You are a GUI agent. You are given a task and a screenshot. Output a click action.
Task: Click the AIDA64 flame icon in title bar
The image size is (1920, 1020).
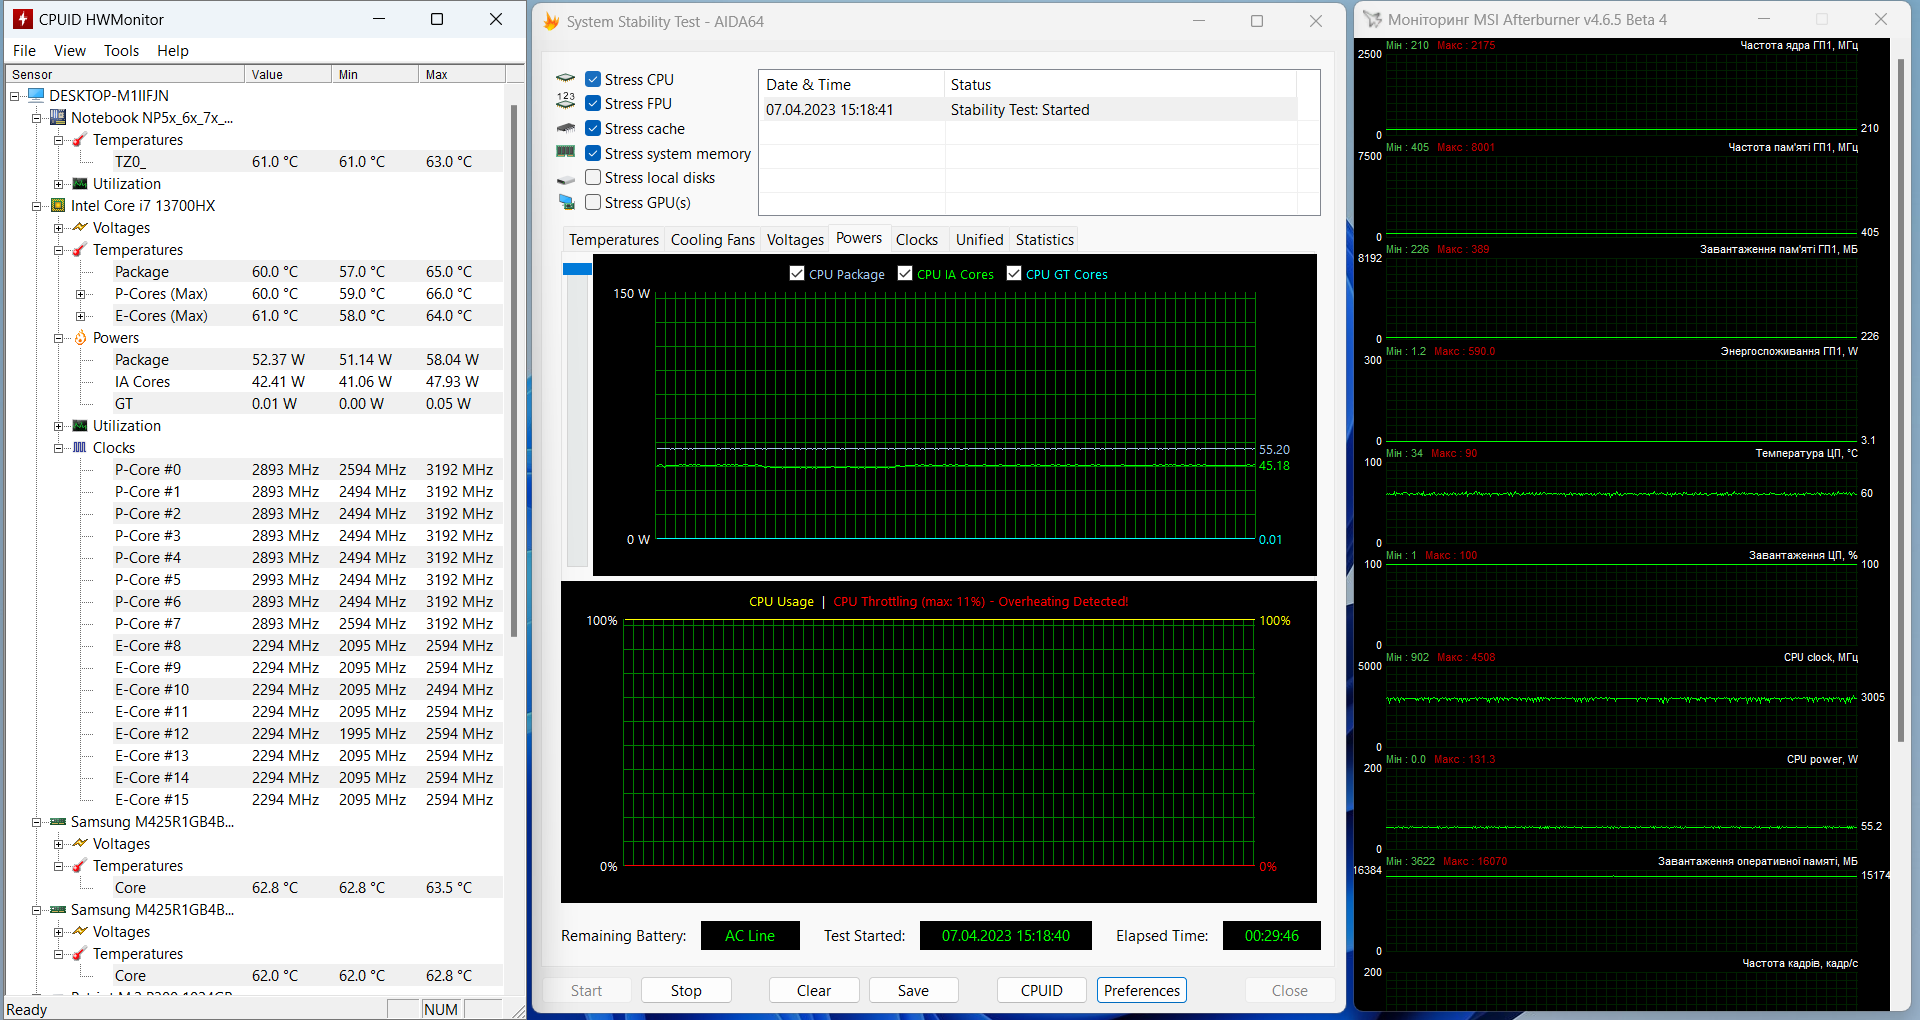(551, 21)
